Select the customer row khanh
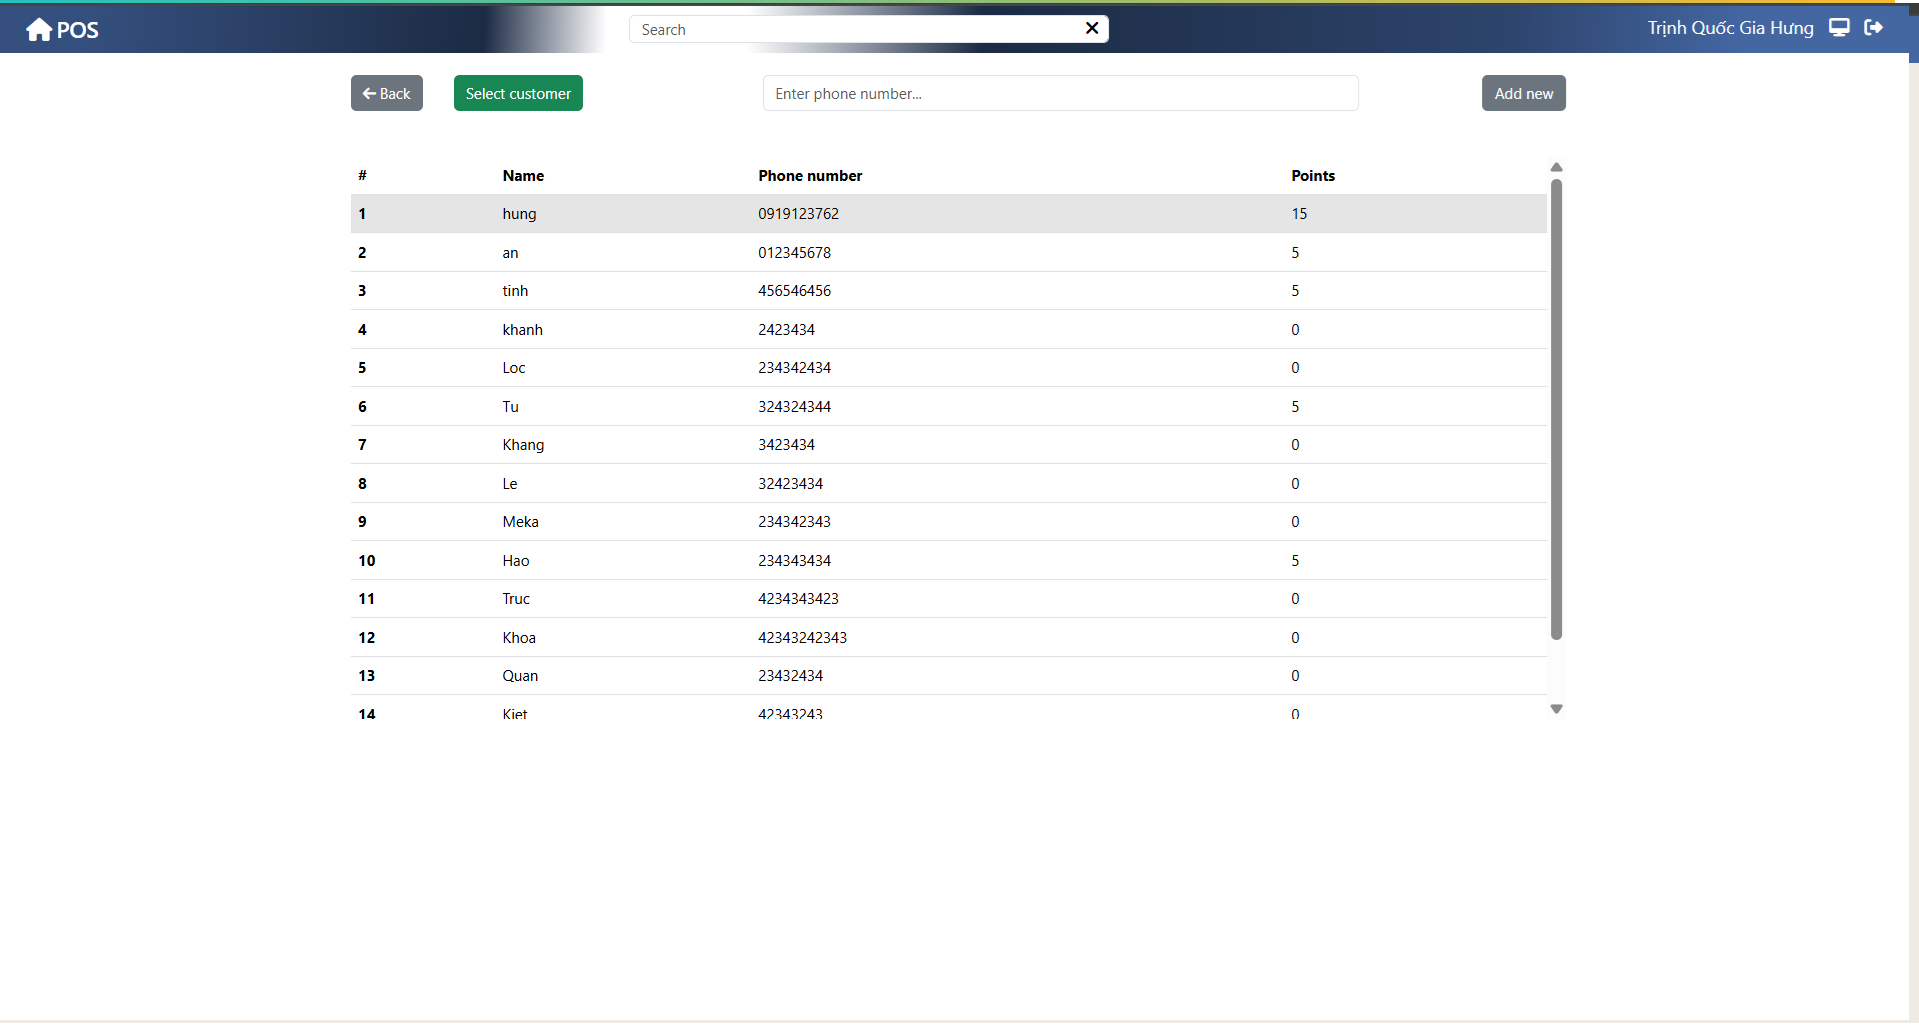This screenshot has height=1035, width=1919. pos(947,330)
